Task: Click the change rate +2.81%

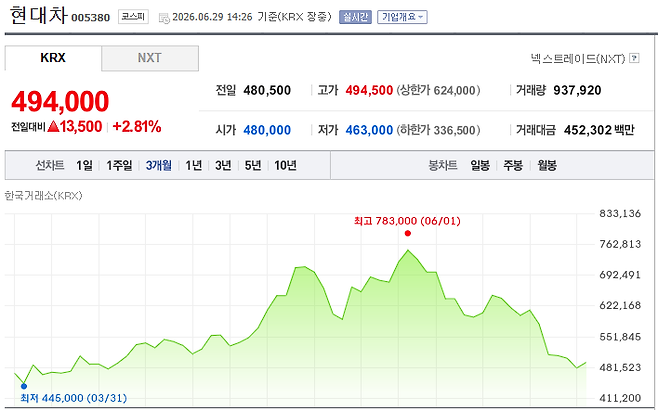Action: coord(137,126)
